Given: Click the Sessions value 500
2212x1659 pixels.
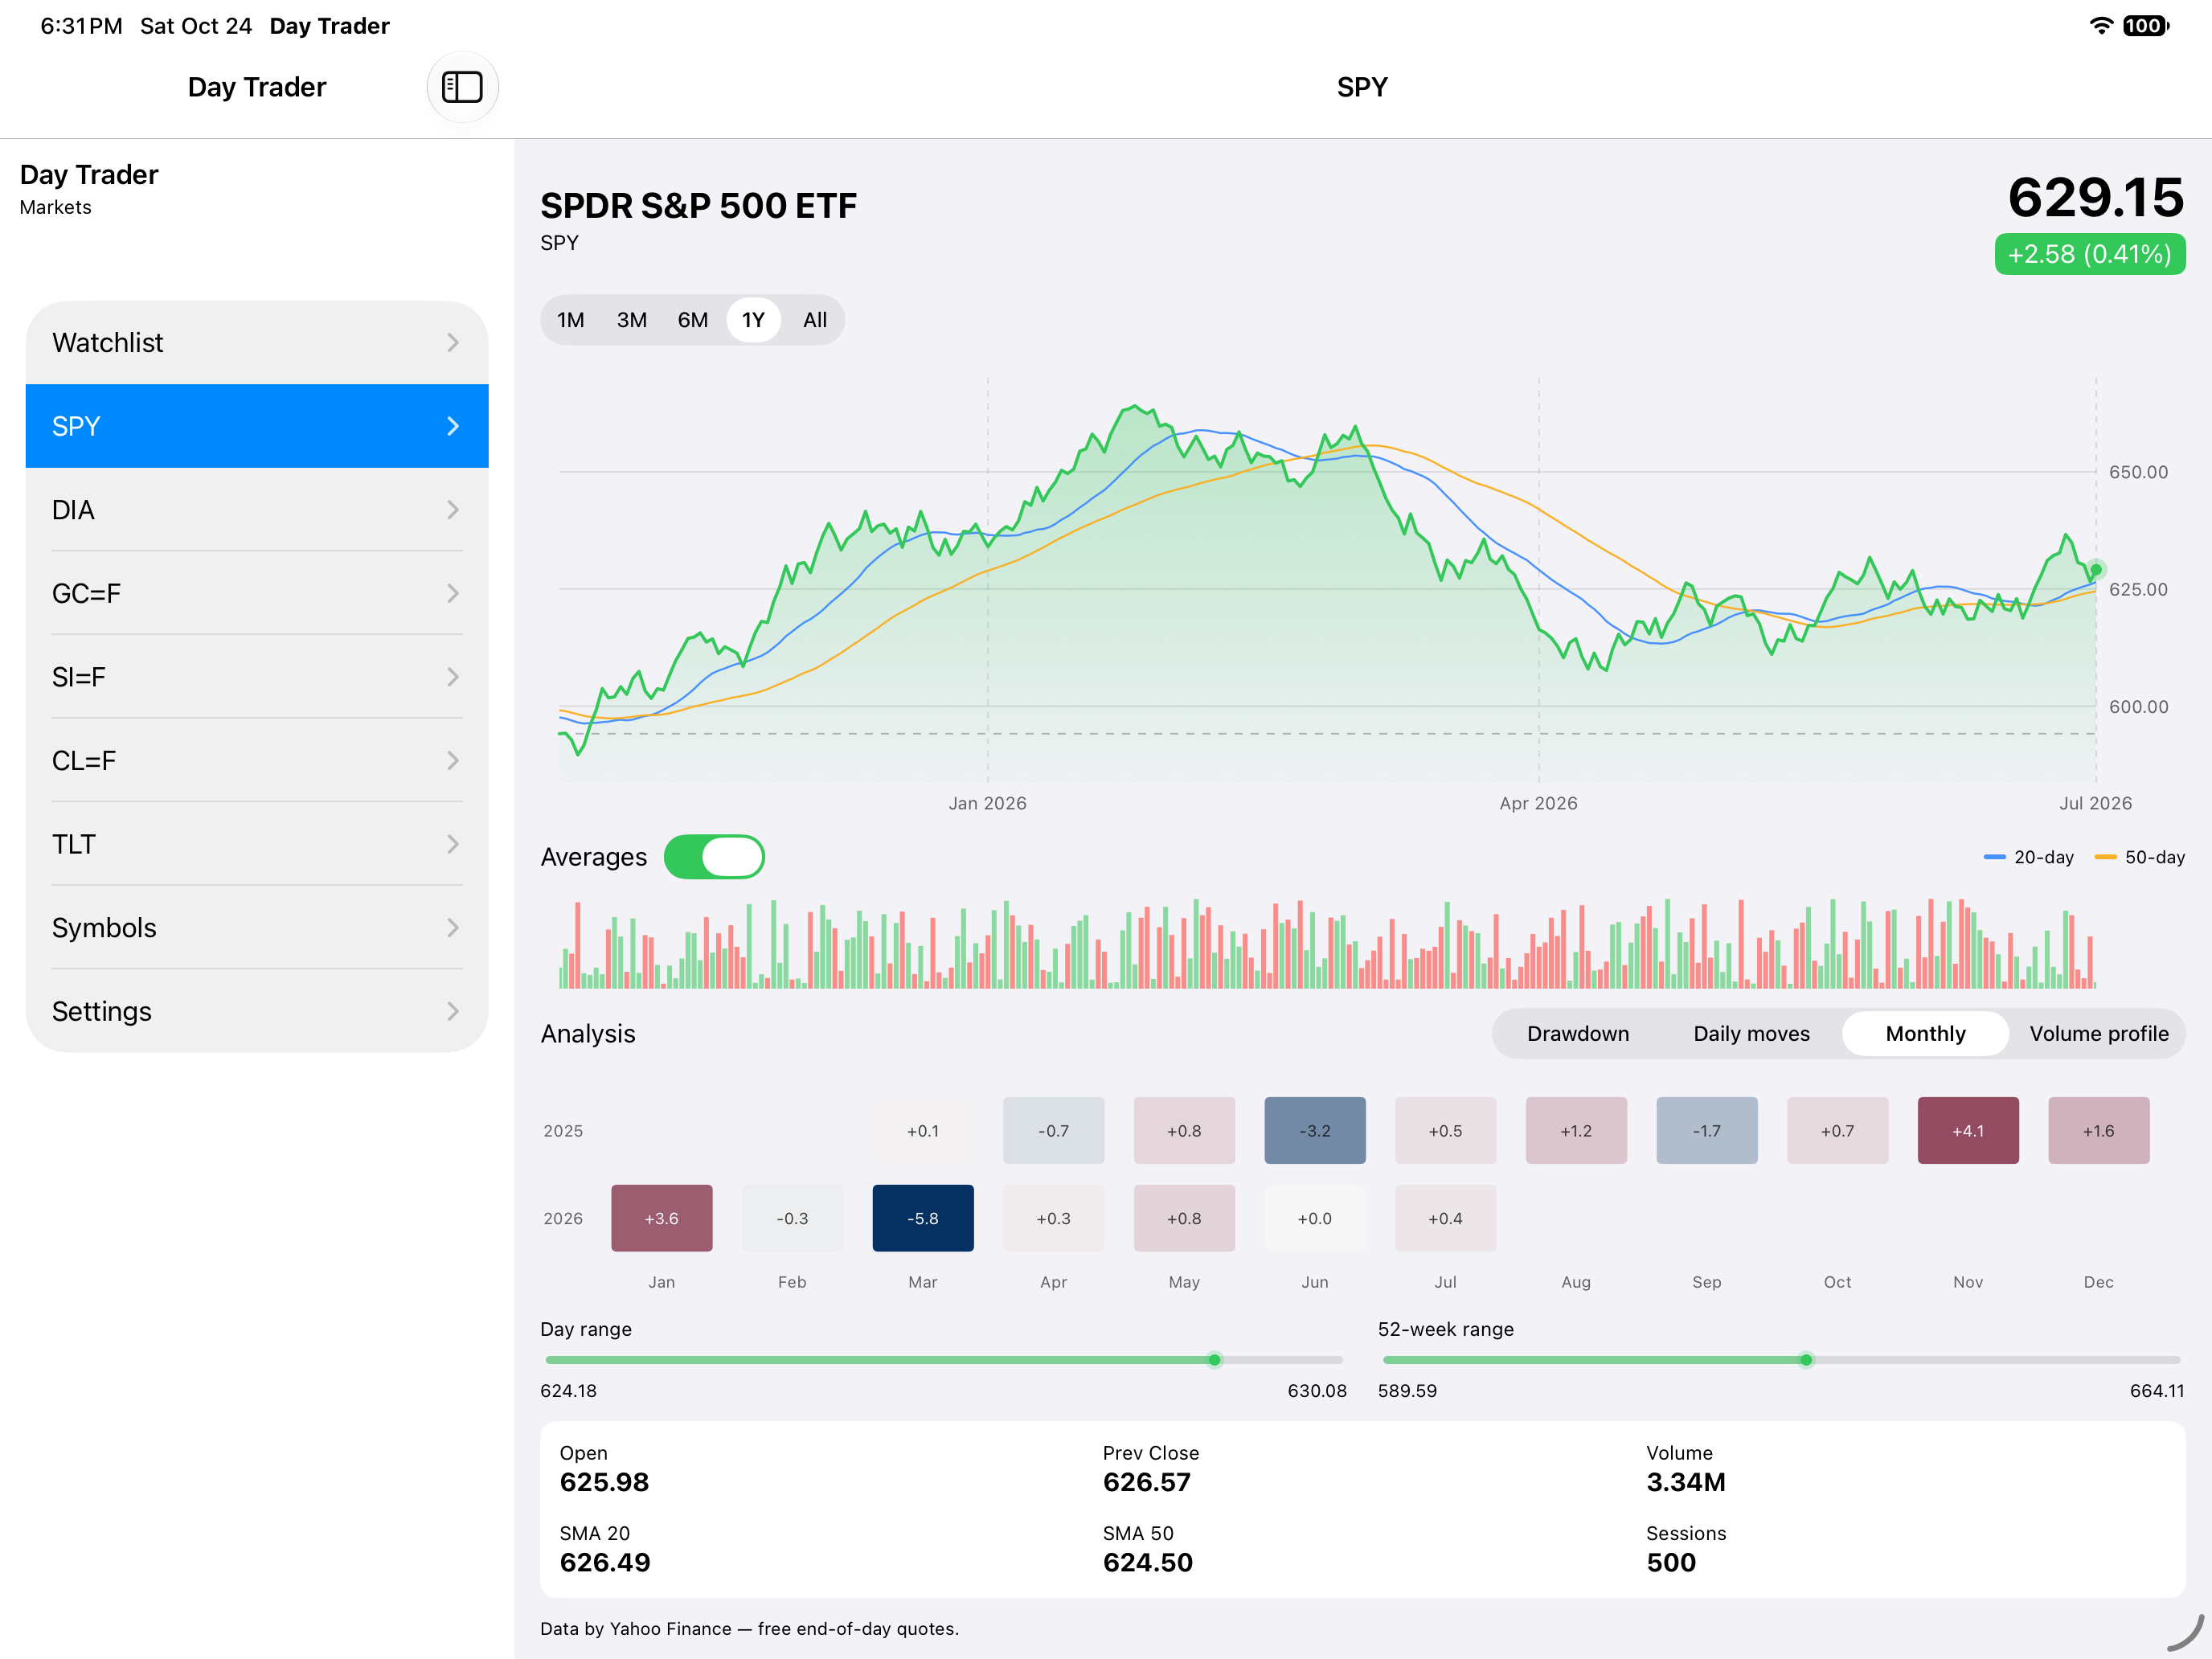Looking at the screenshot, I should click(x=1671, y=1563).
